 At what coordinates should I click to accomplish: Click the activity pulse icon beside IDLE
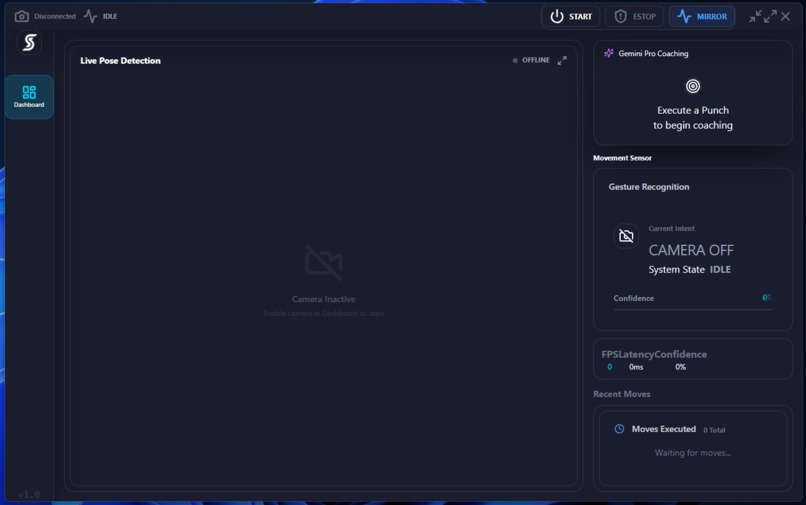[x=90, y=16]
